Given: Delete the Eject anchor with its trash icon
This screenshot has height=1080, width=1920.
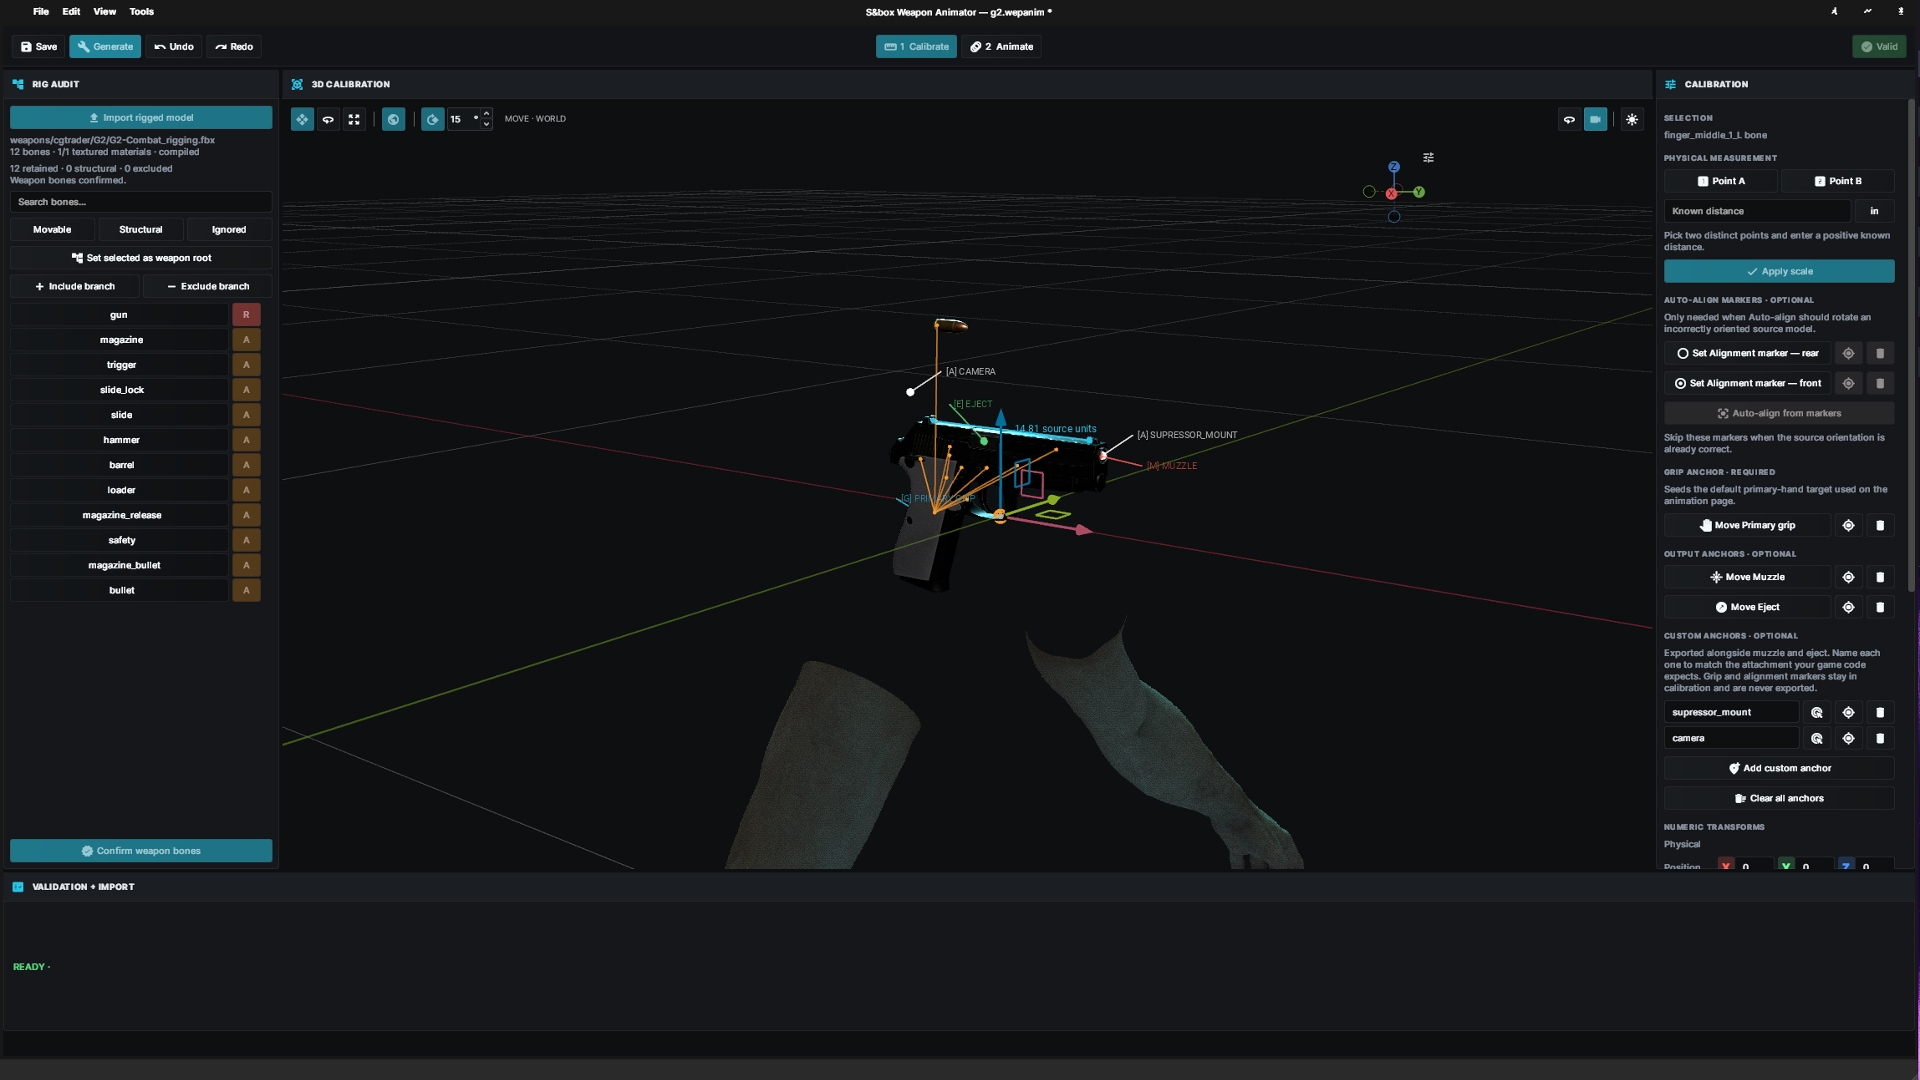Looking at the screenshot, I should click(1880, 608).
